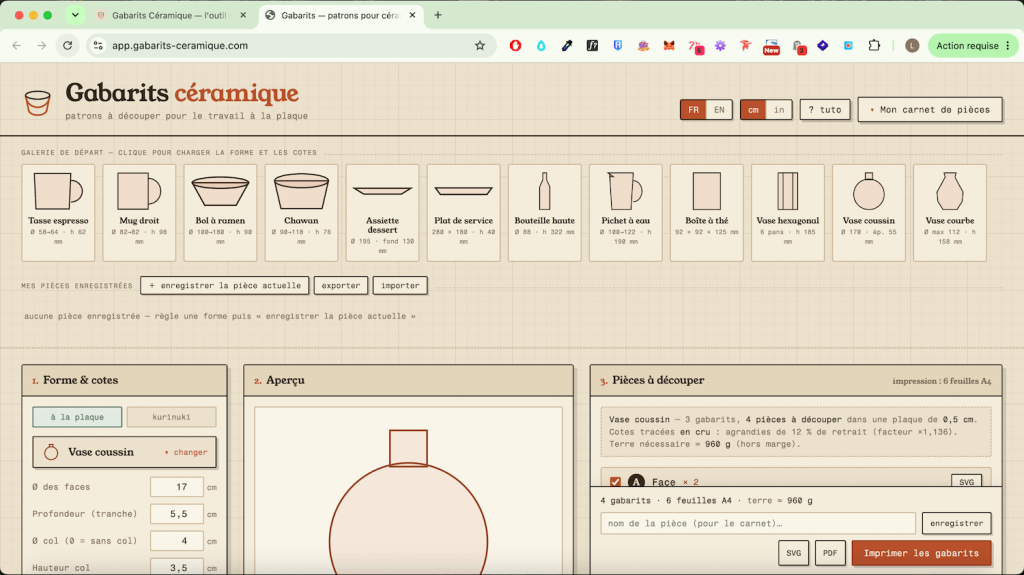Click the vase preview drawing

tap(408, 502)
